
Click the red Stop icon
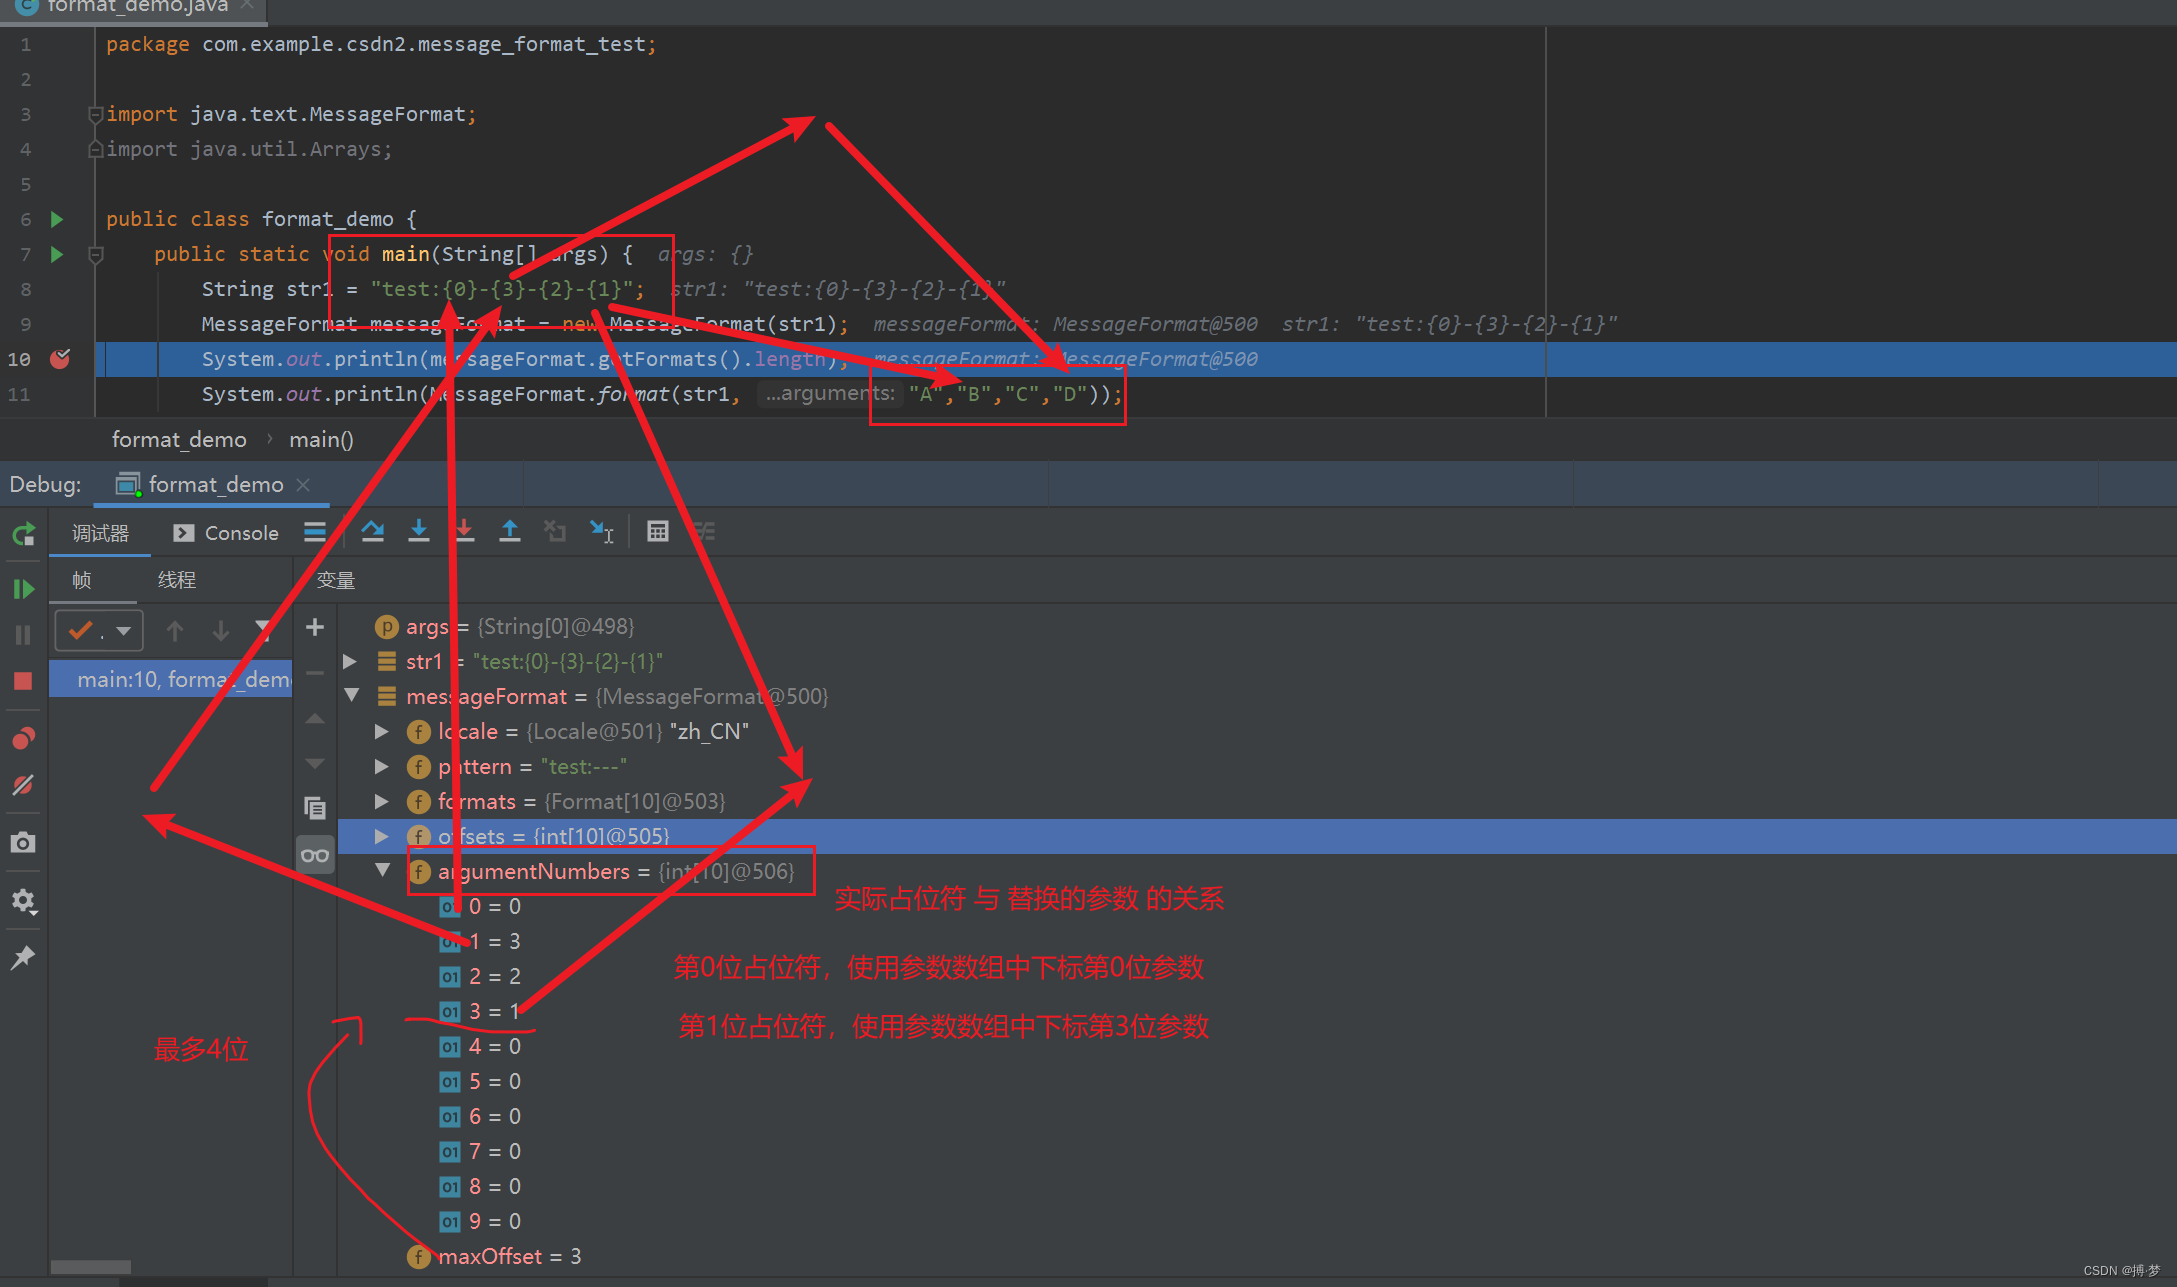[x=23, y=681]
